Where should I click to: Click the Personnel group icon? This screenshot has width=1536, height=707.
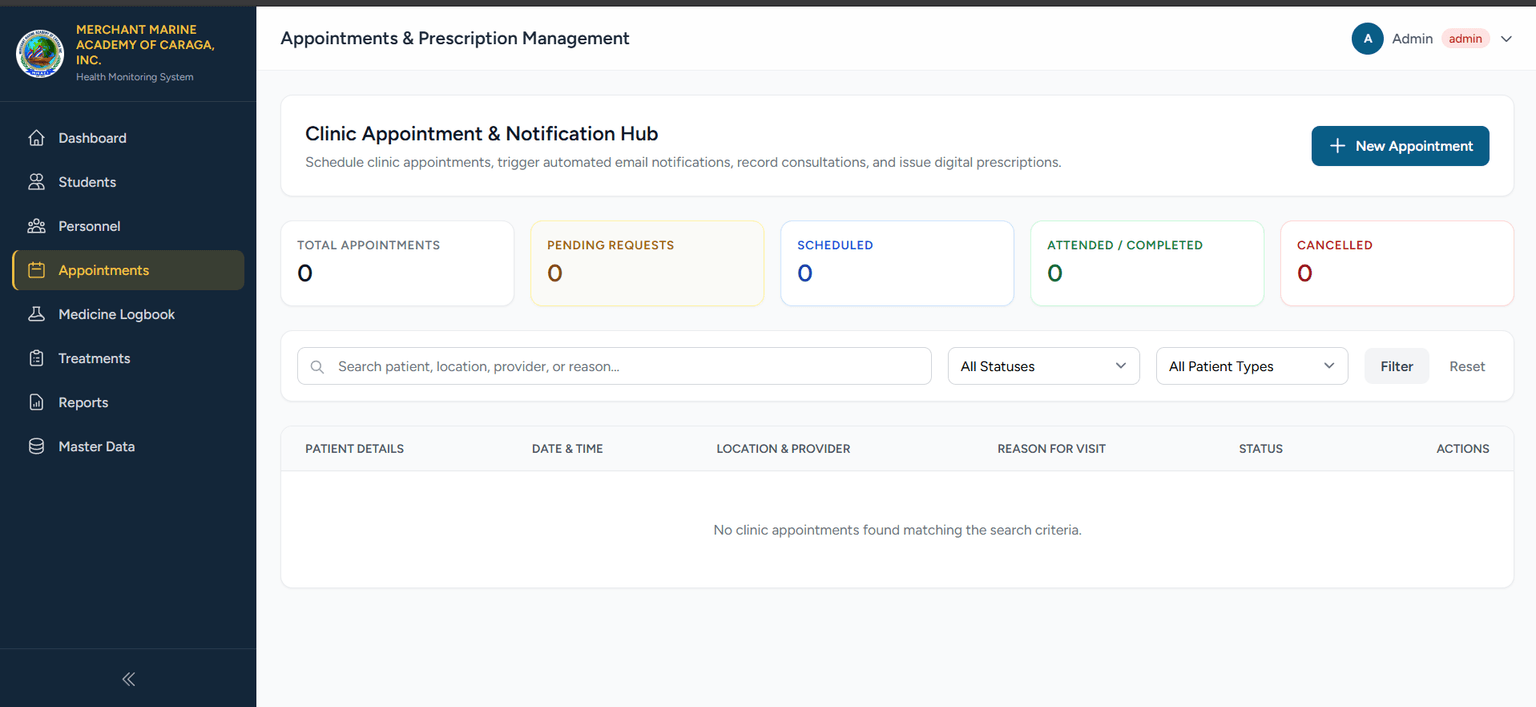pos(37,226)
